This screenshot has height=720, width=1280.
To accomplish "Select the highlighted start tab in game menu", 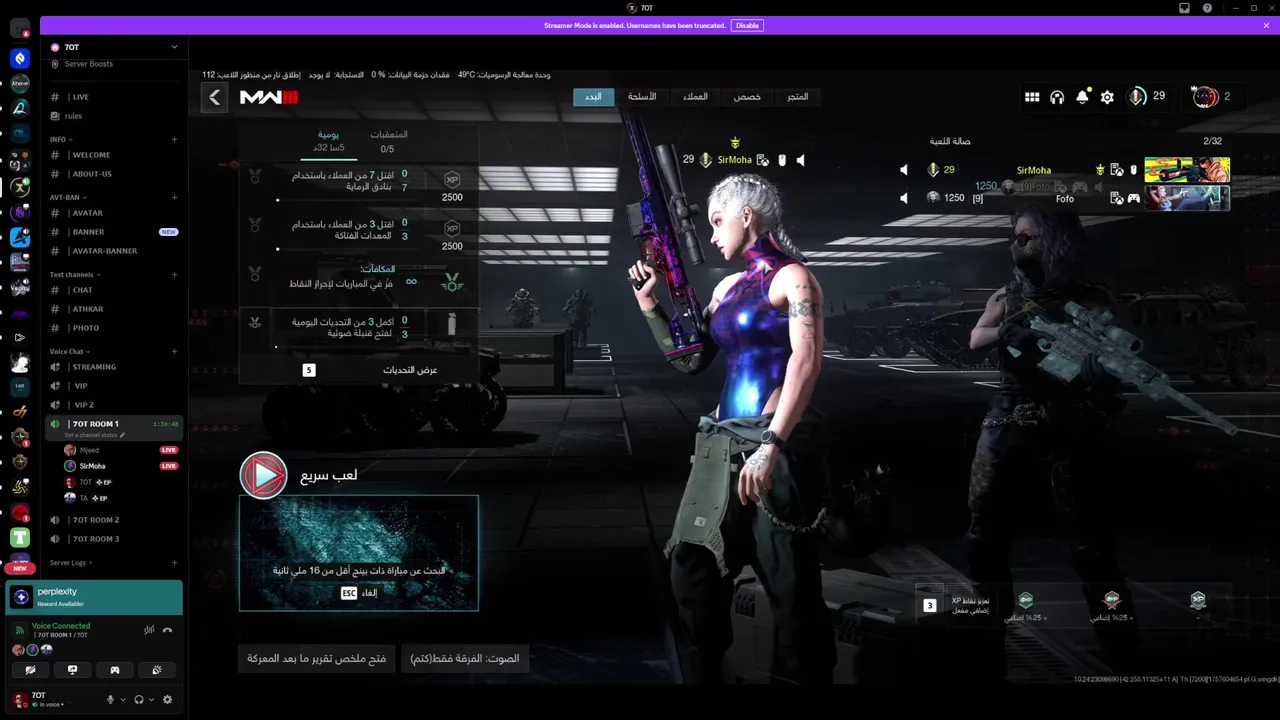I will (x=593, y=97).
